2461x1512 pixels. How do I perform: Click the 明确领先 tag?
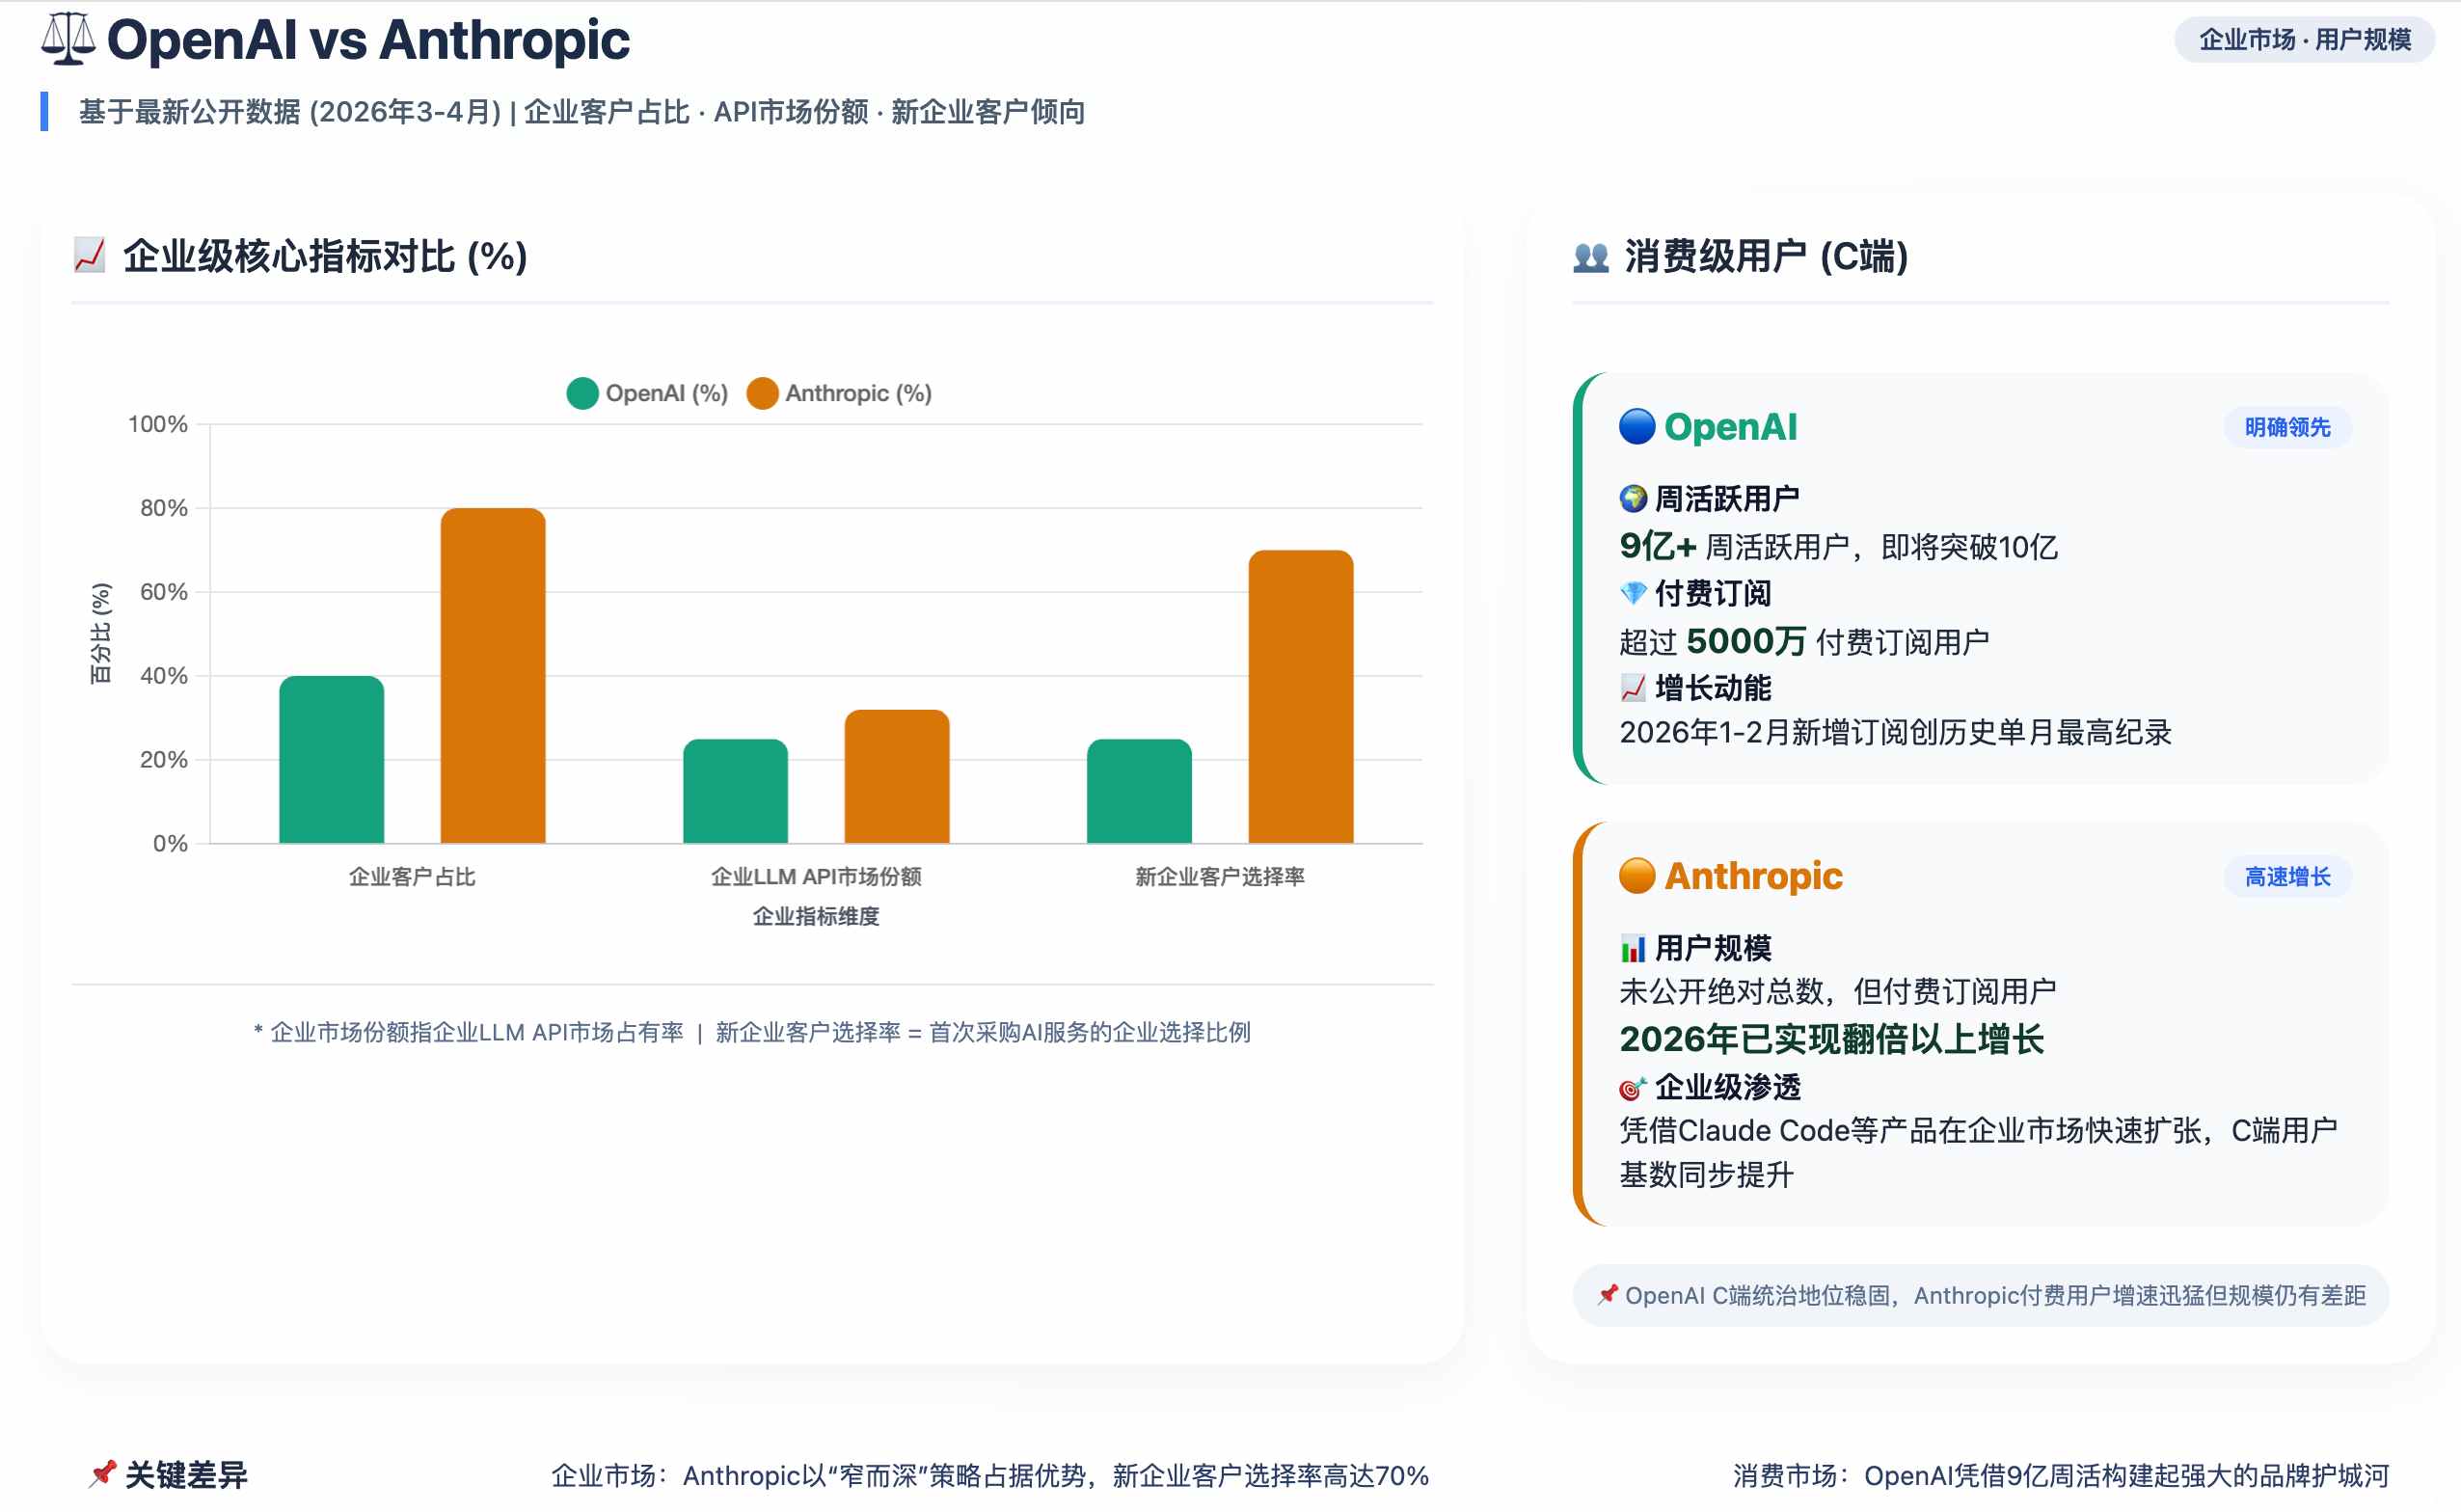point(2286,428)
